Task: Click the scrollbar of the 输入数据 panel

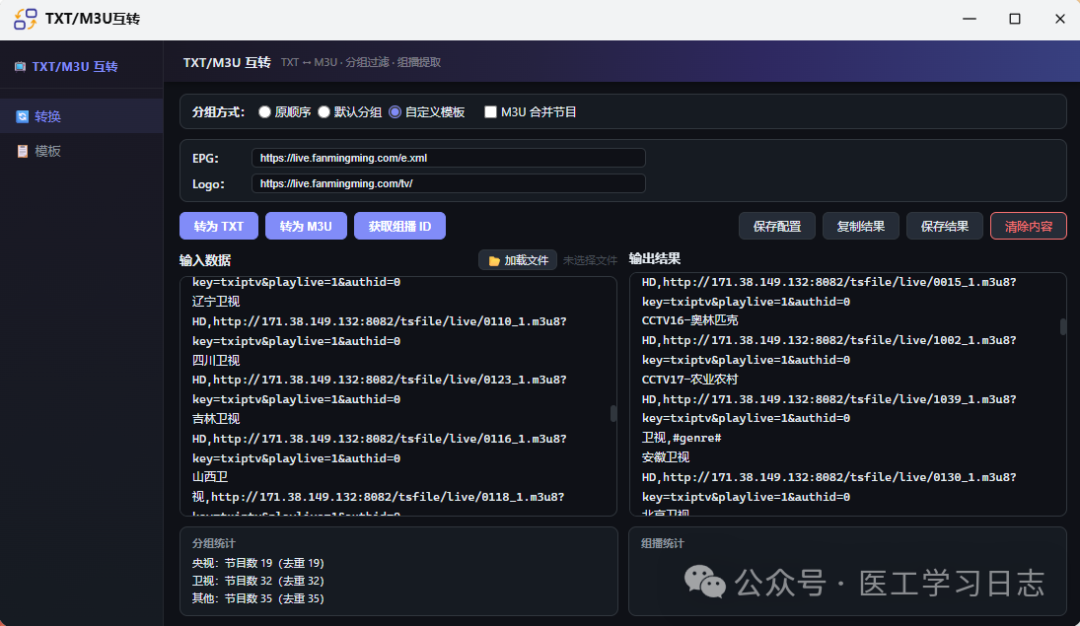Action: (x=613, y=412)
